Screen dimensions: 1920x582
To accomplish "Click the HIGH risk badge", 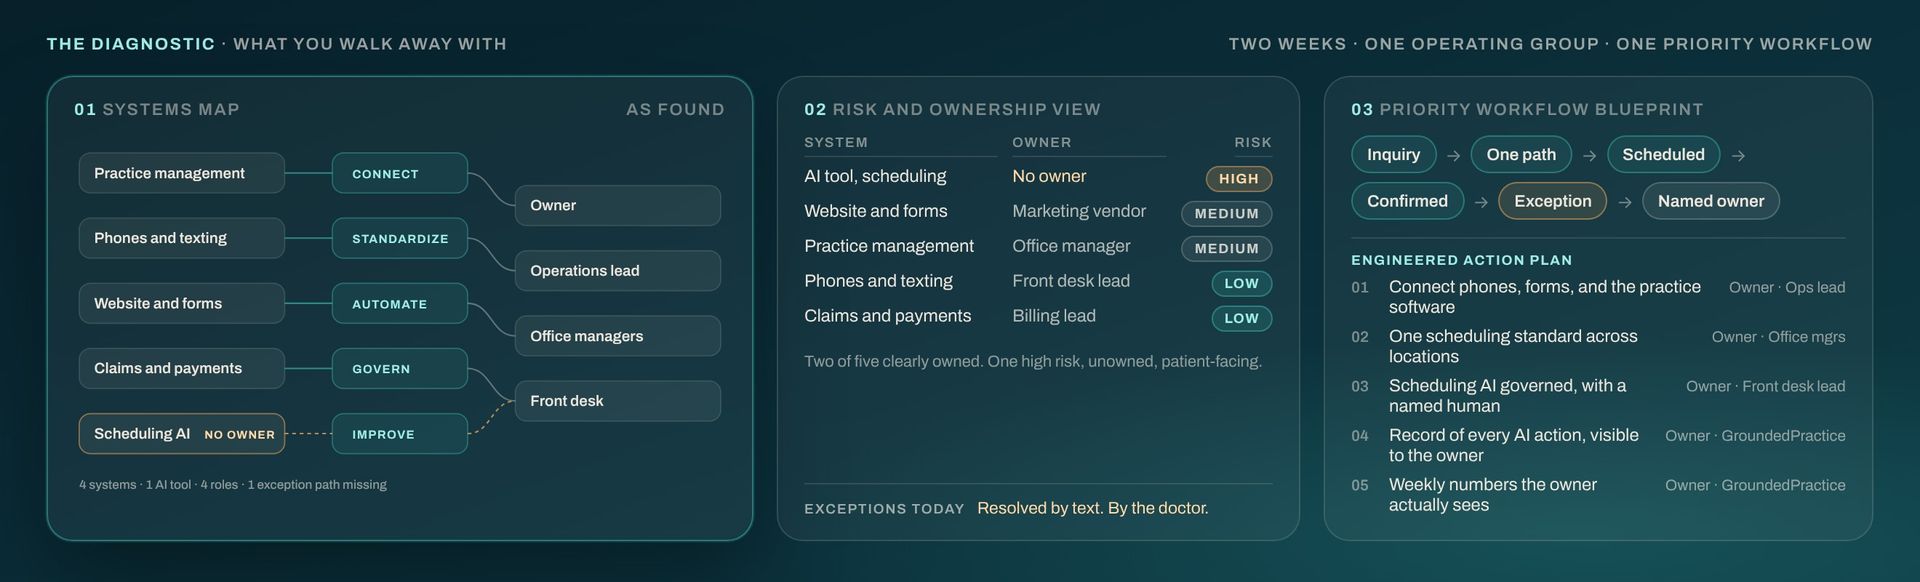I will coord(1239,179).
